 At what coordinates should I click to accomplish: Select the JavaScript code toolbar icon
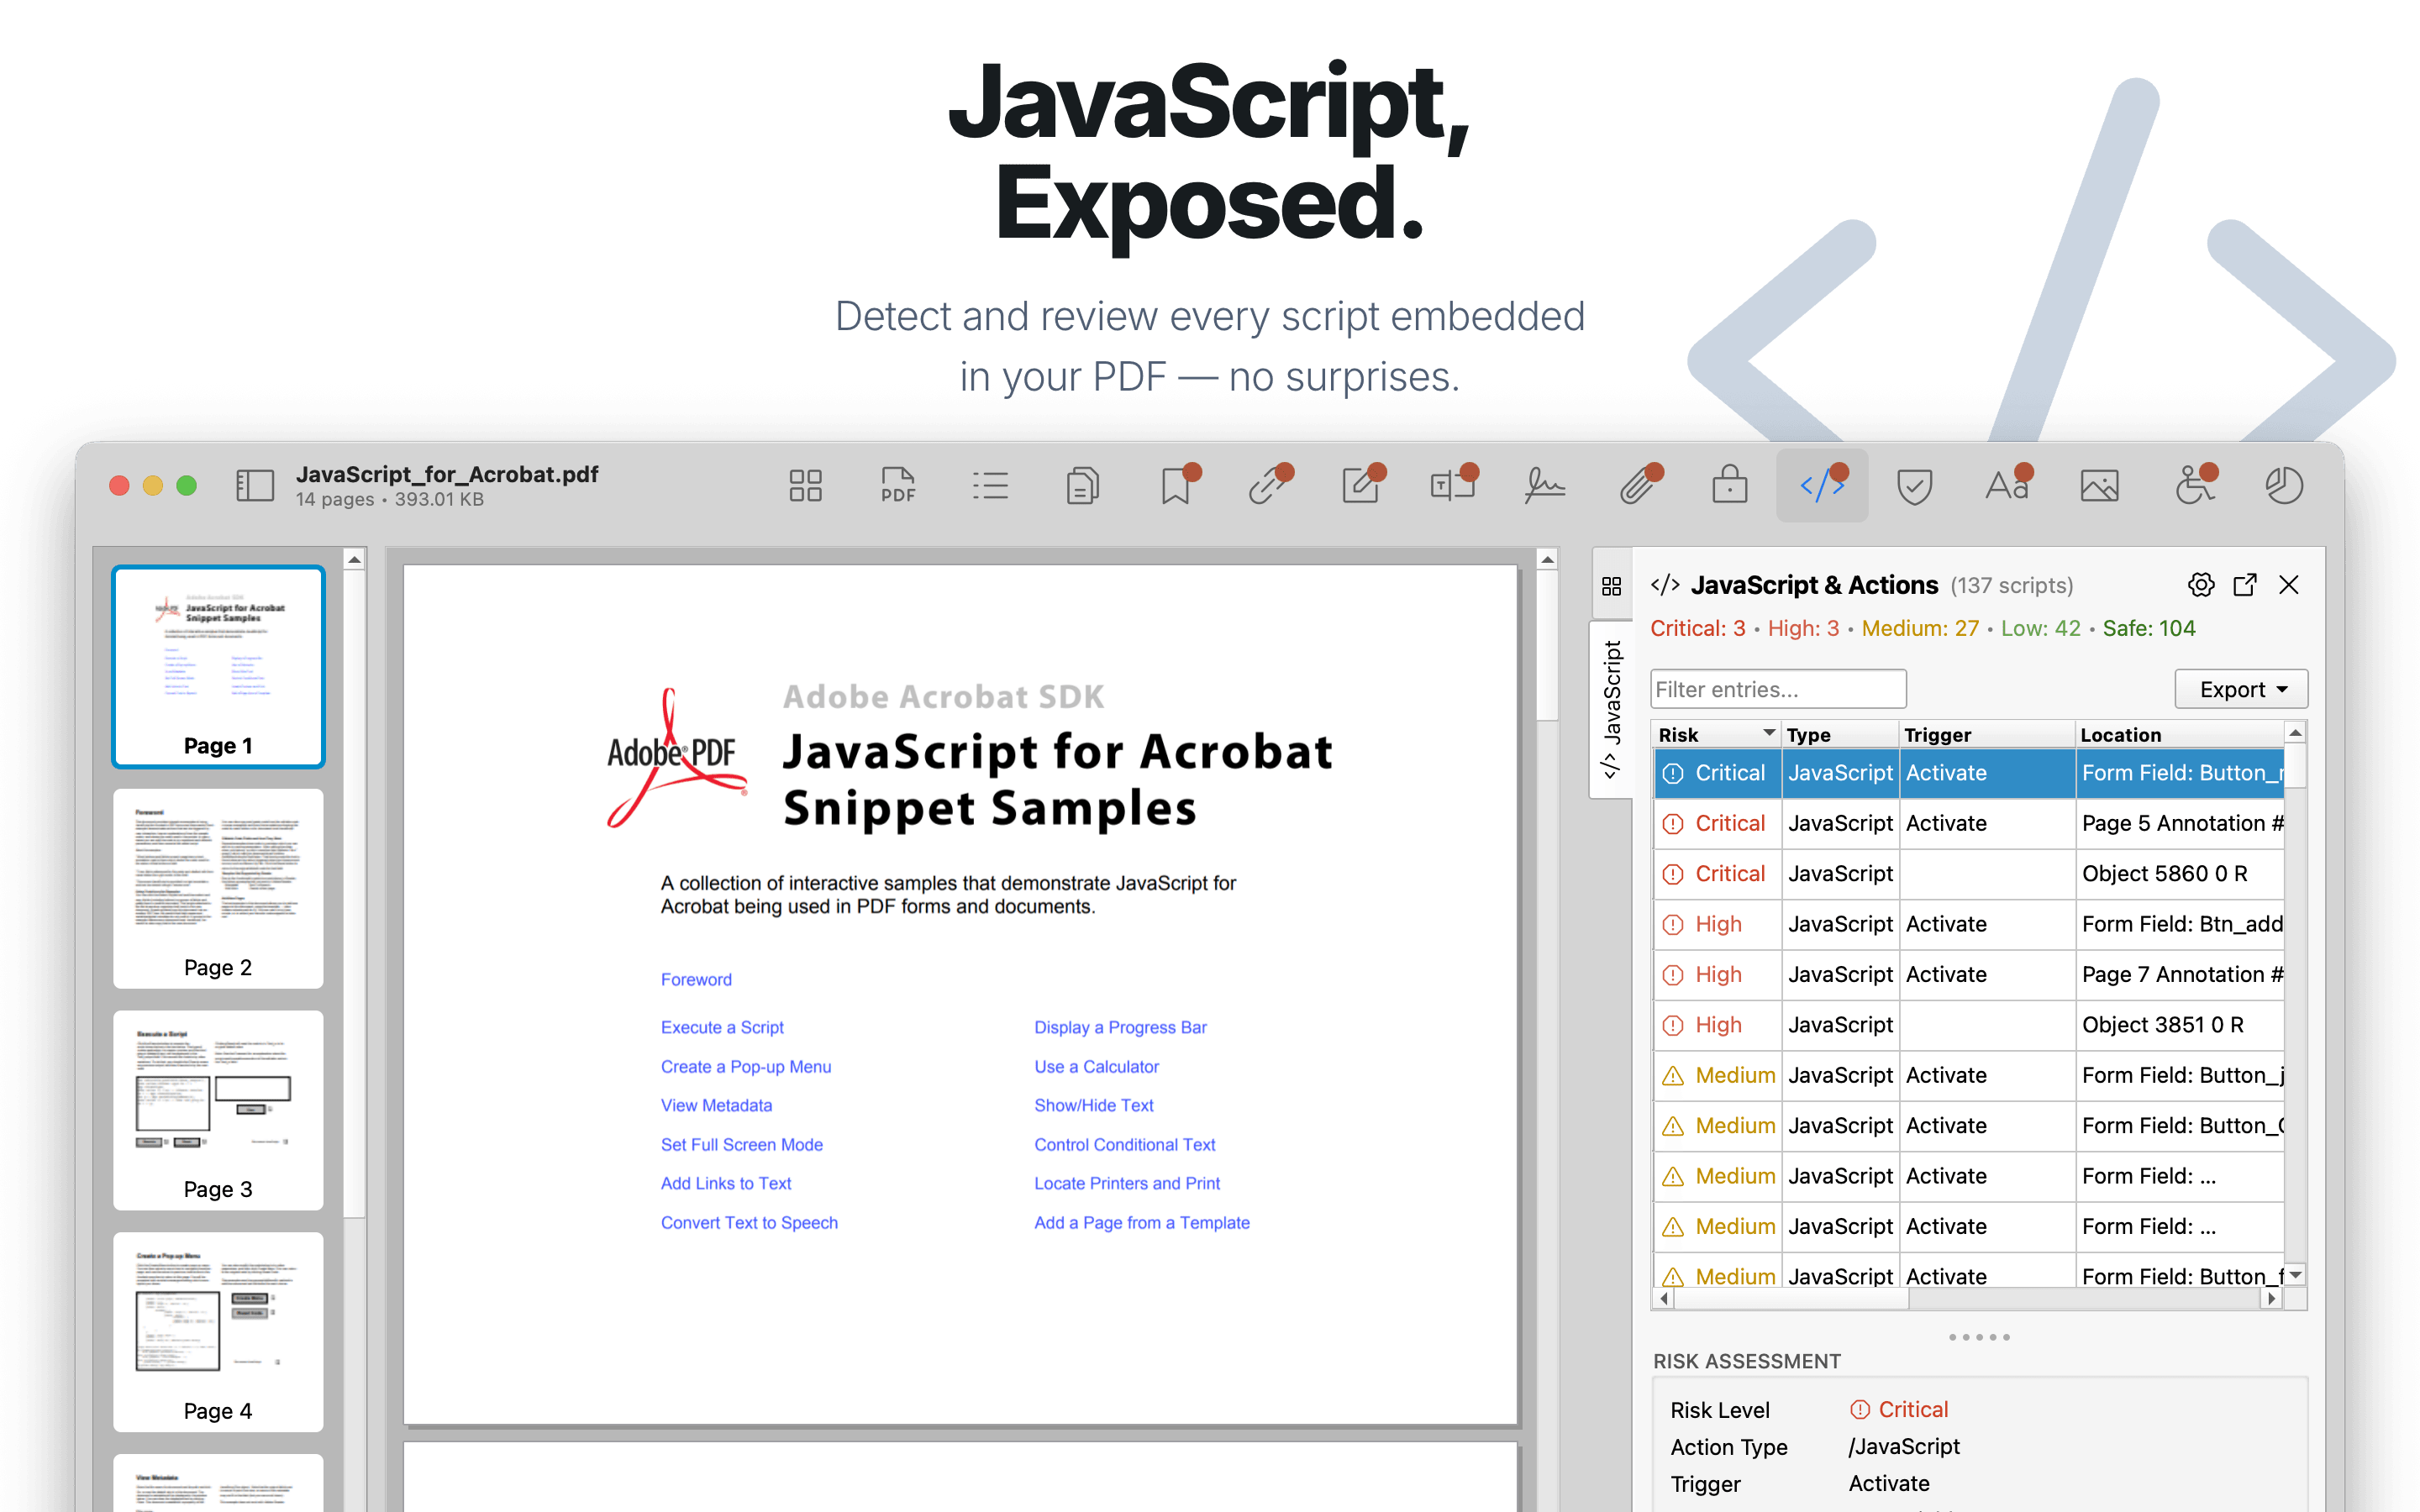(1822, 486)
